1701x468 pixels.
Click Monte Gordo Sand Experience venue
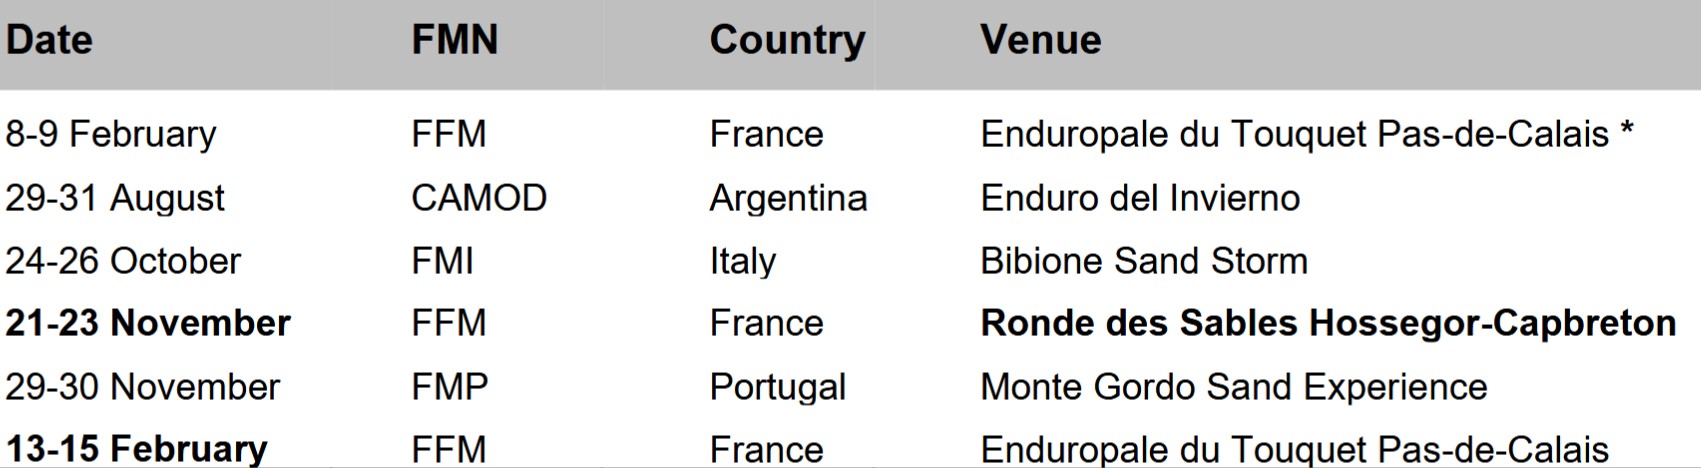coord(1234,388)
